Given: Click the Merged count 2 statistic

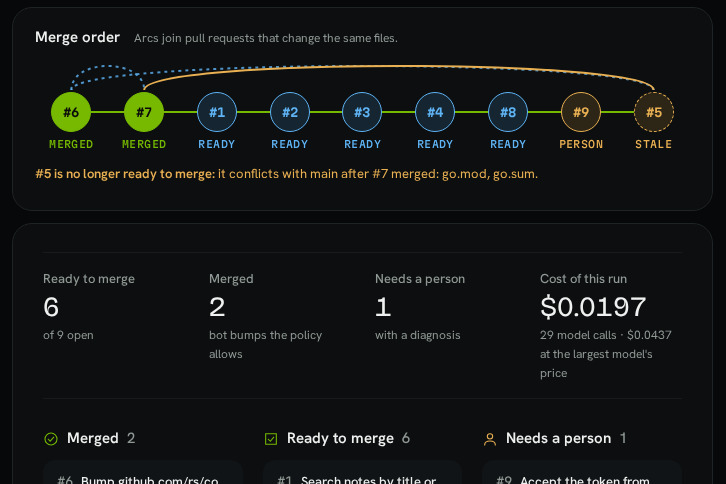Looking at the screenshot, I should [217, 307].
